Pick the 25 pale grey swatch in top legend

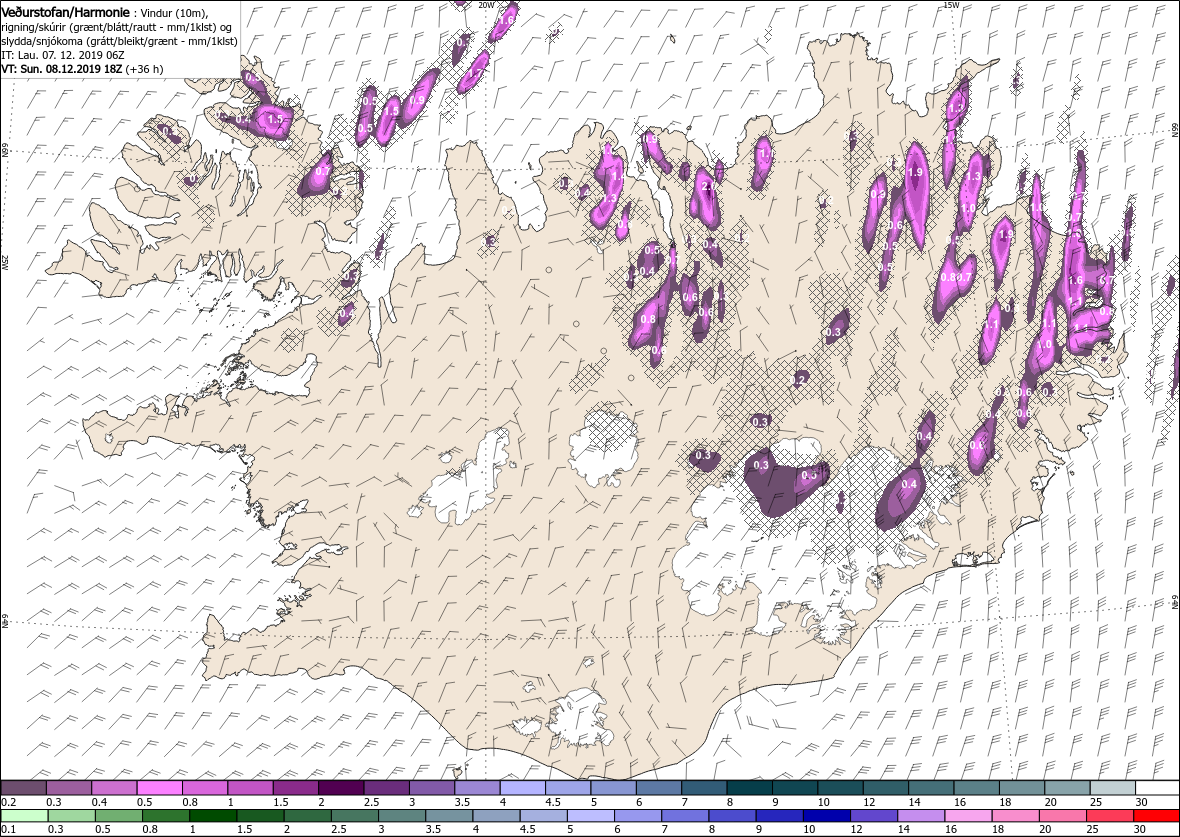[x=1112, y=788]
